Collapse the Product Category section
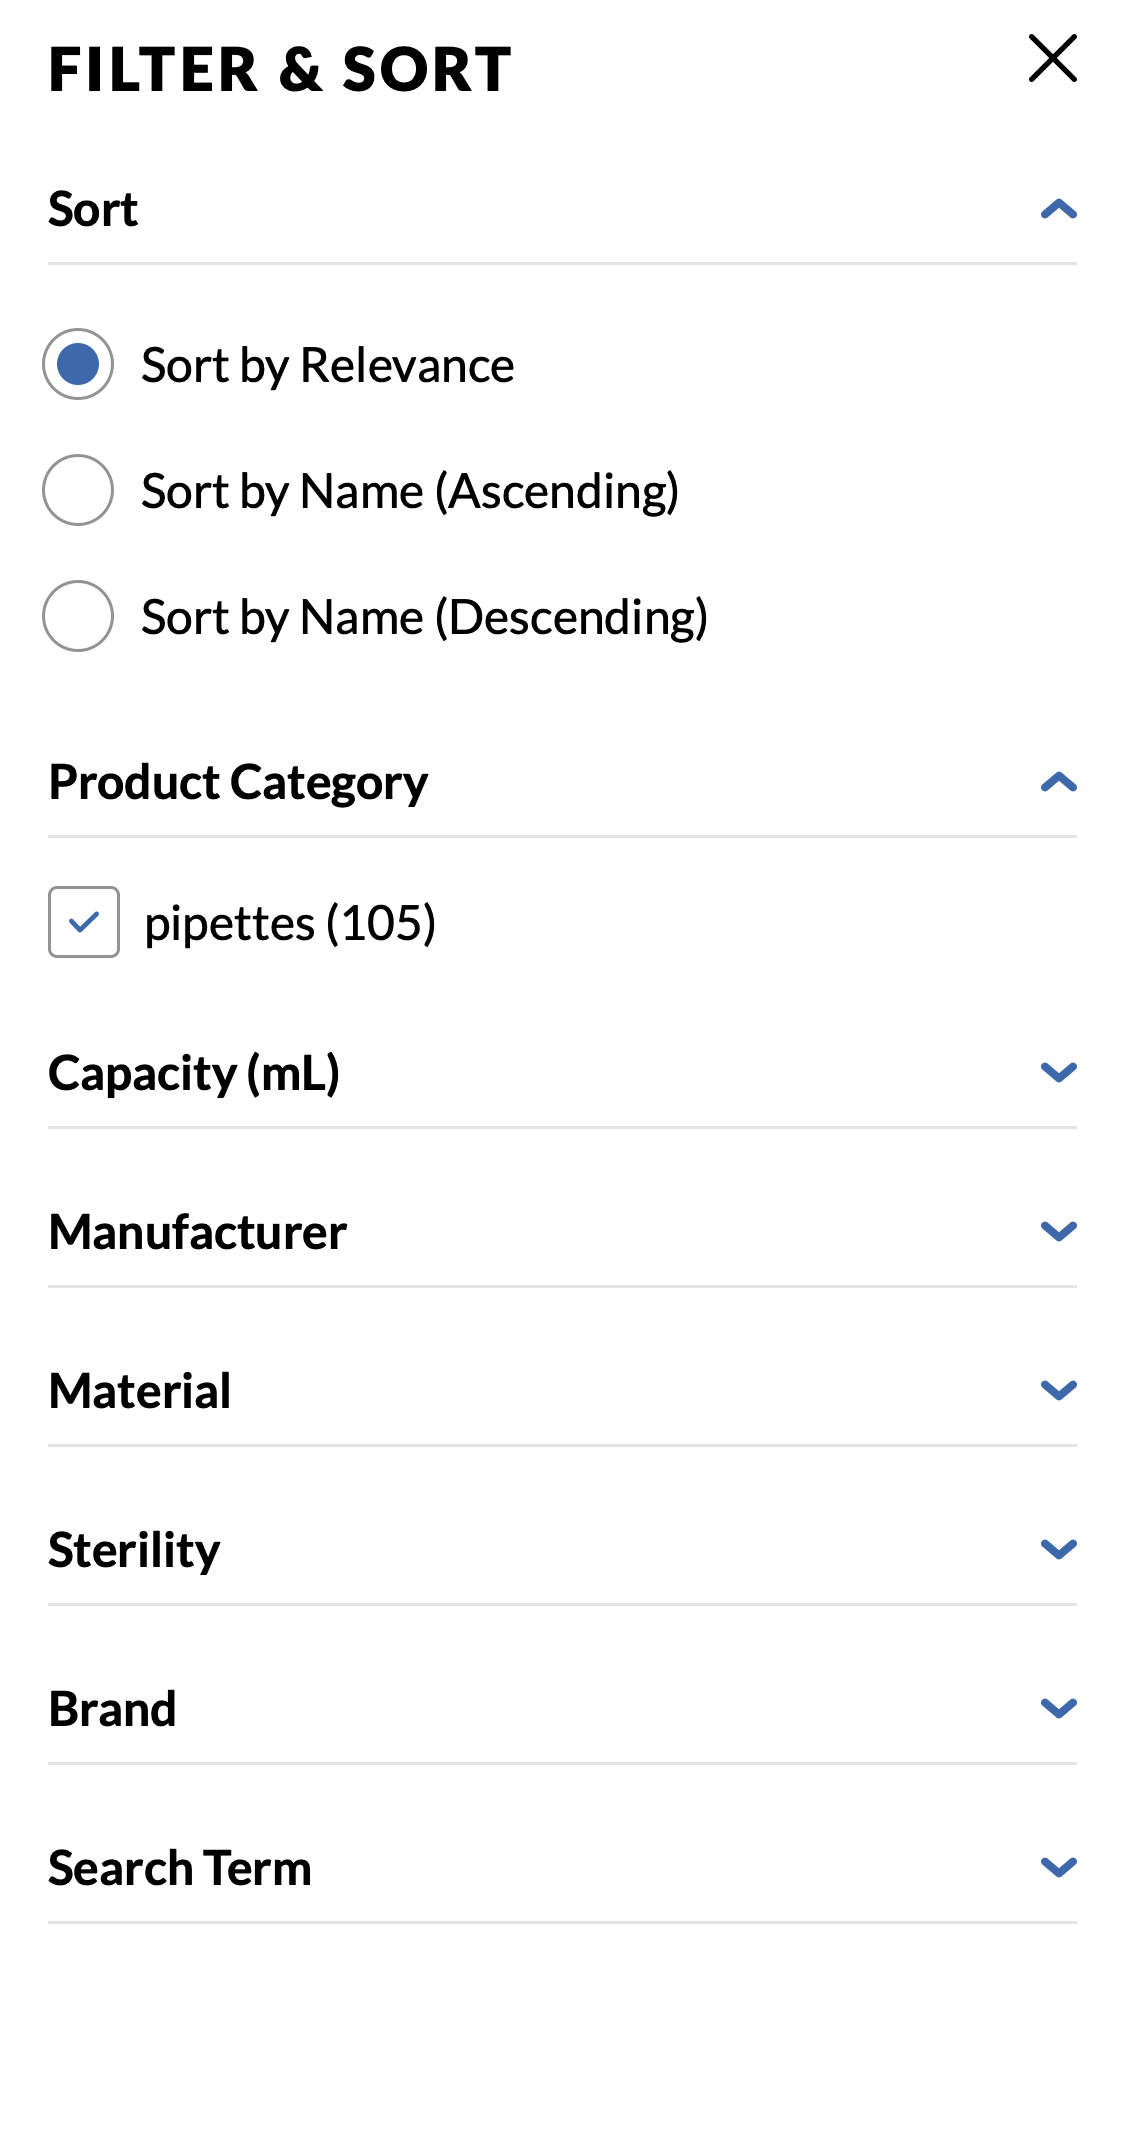The image size is (1125, 2138). [1059, 783]
